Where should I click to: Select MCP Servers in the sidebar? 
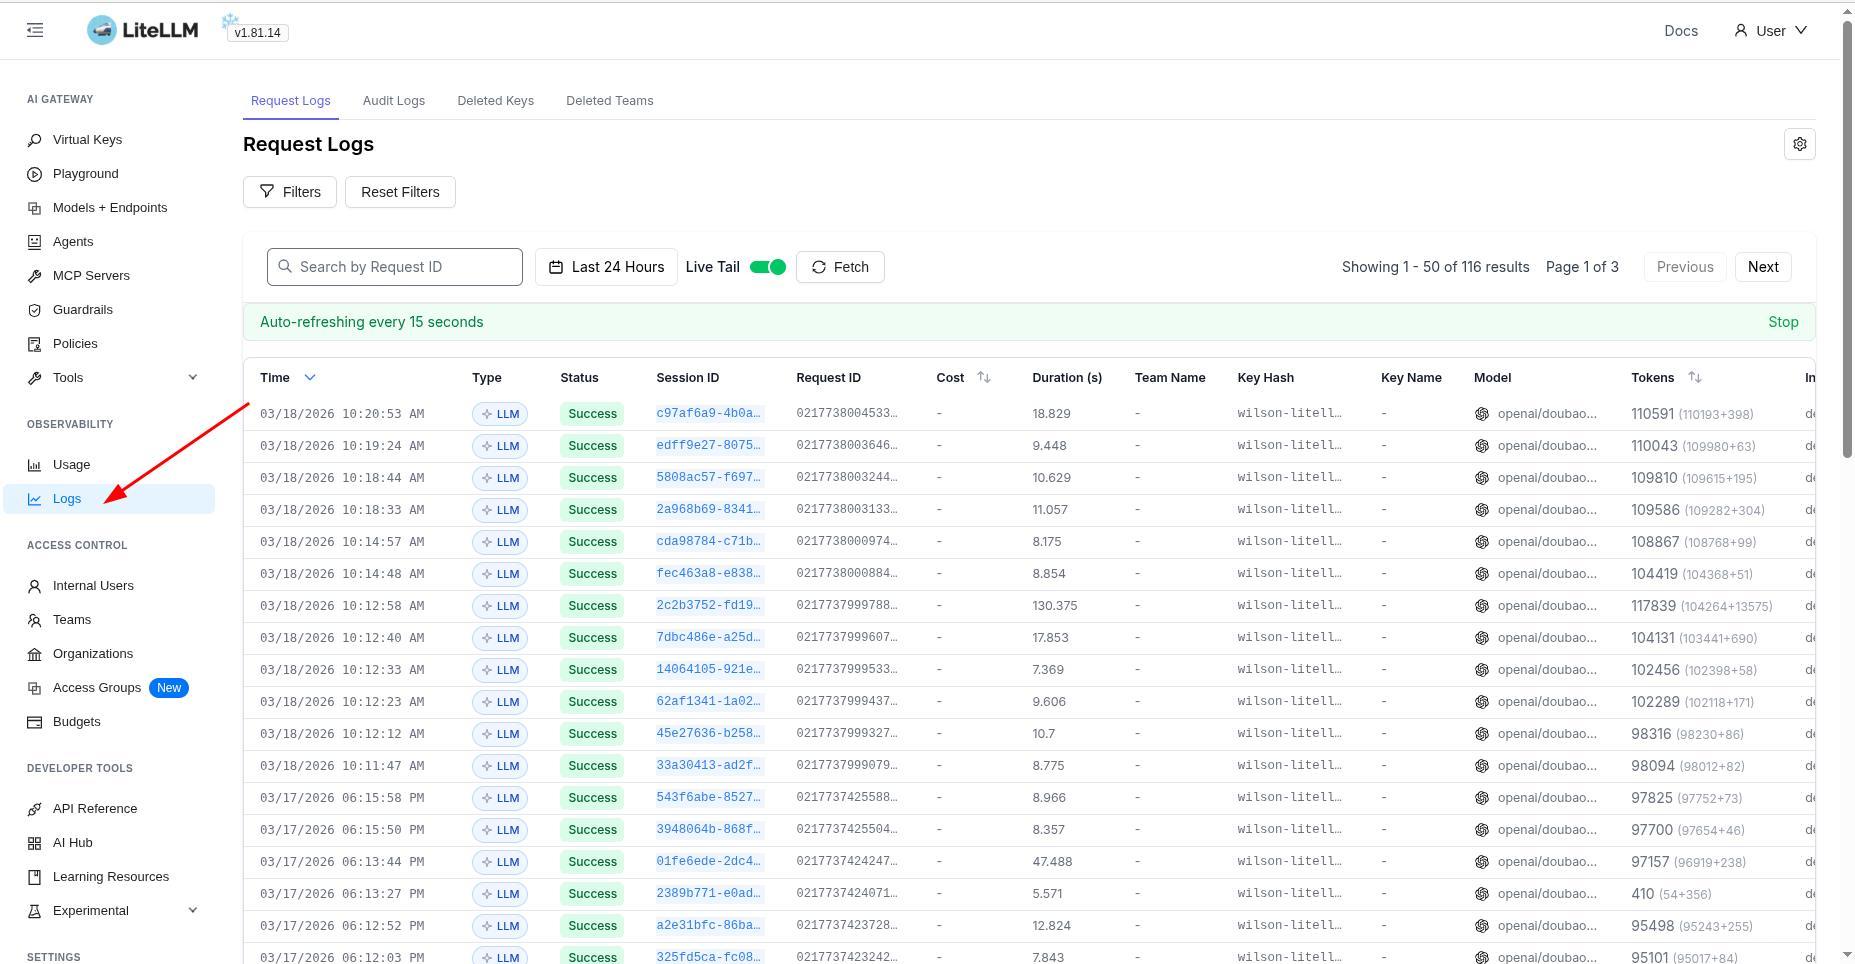tap(91, 275)
